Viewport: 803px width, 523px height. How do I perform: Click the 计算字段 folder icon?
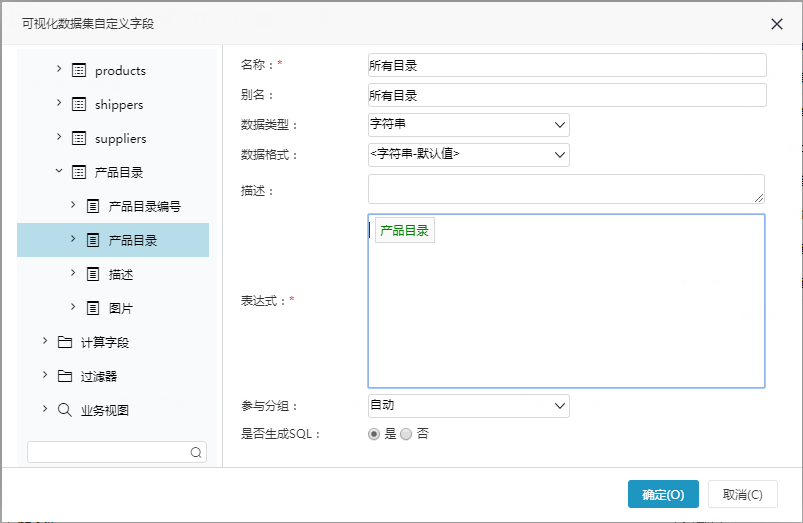[x=65, y=342]
